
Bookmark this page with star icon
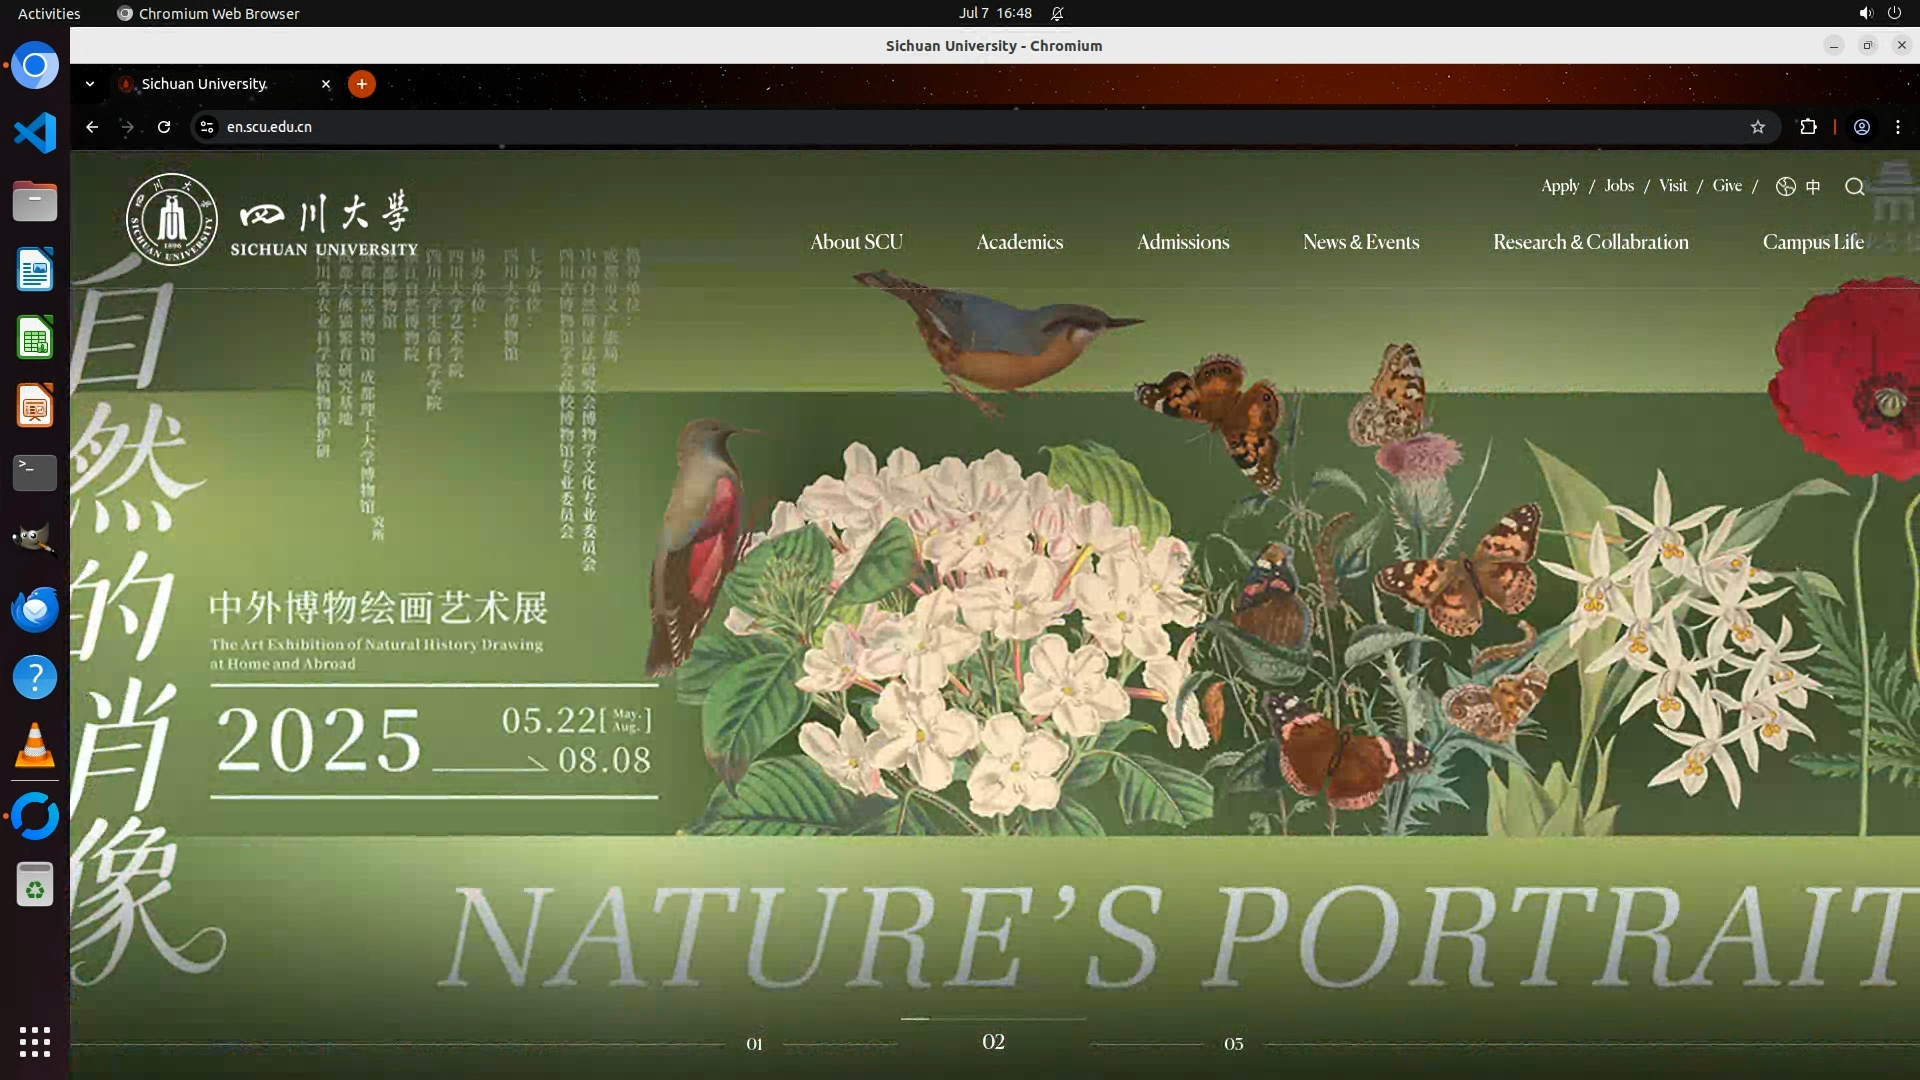(x=1757, y=127)
